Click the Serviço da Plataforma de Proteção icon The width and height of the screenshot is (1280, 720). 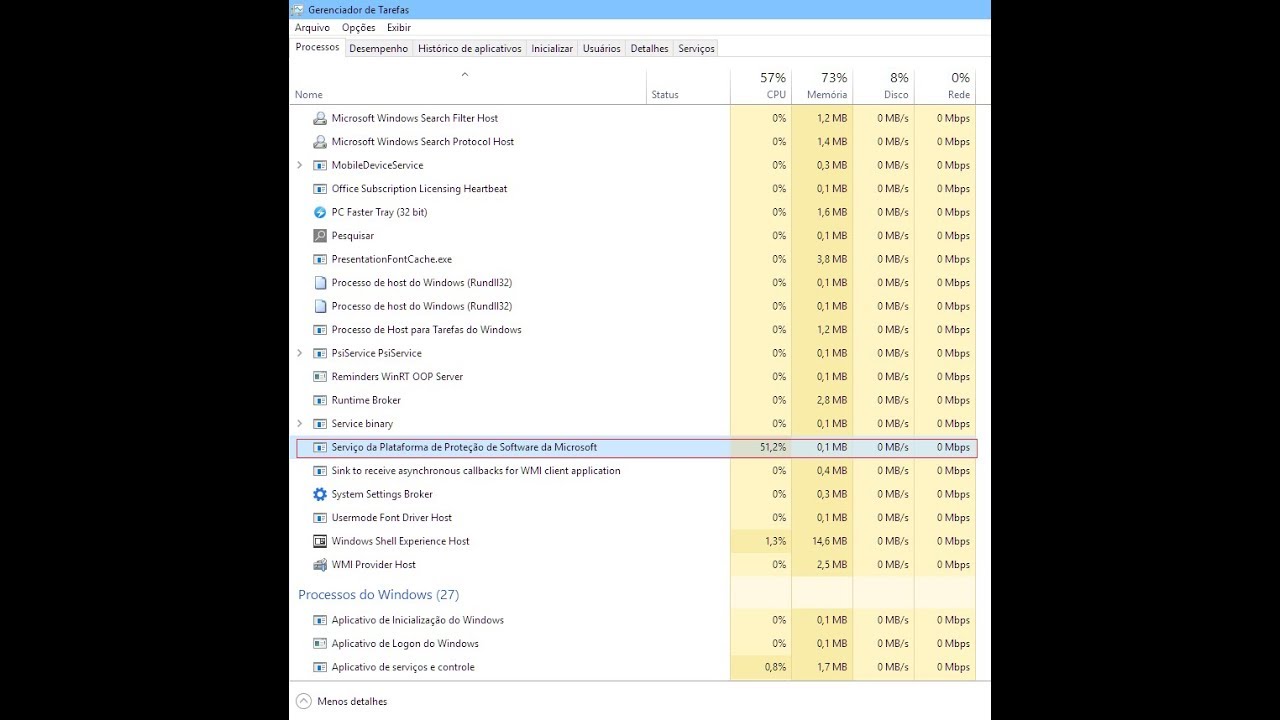(320, 447)
